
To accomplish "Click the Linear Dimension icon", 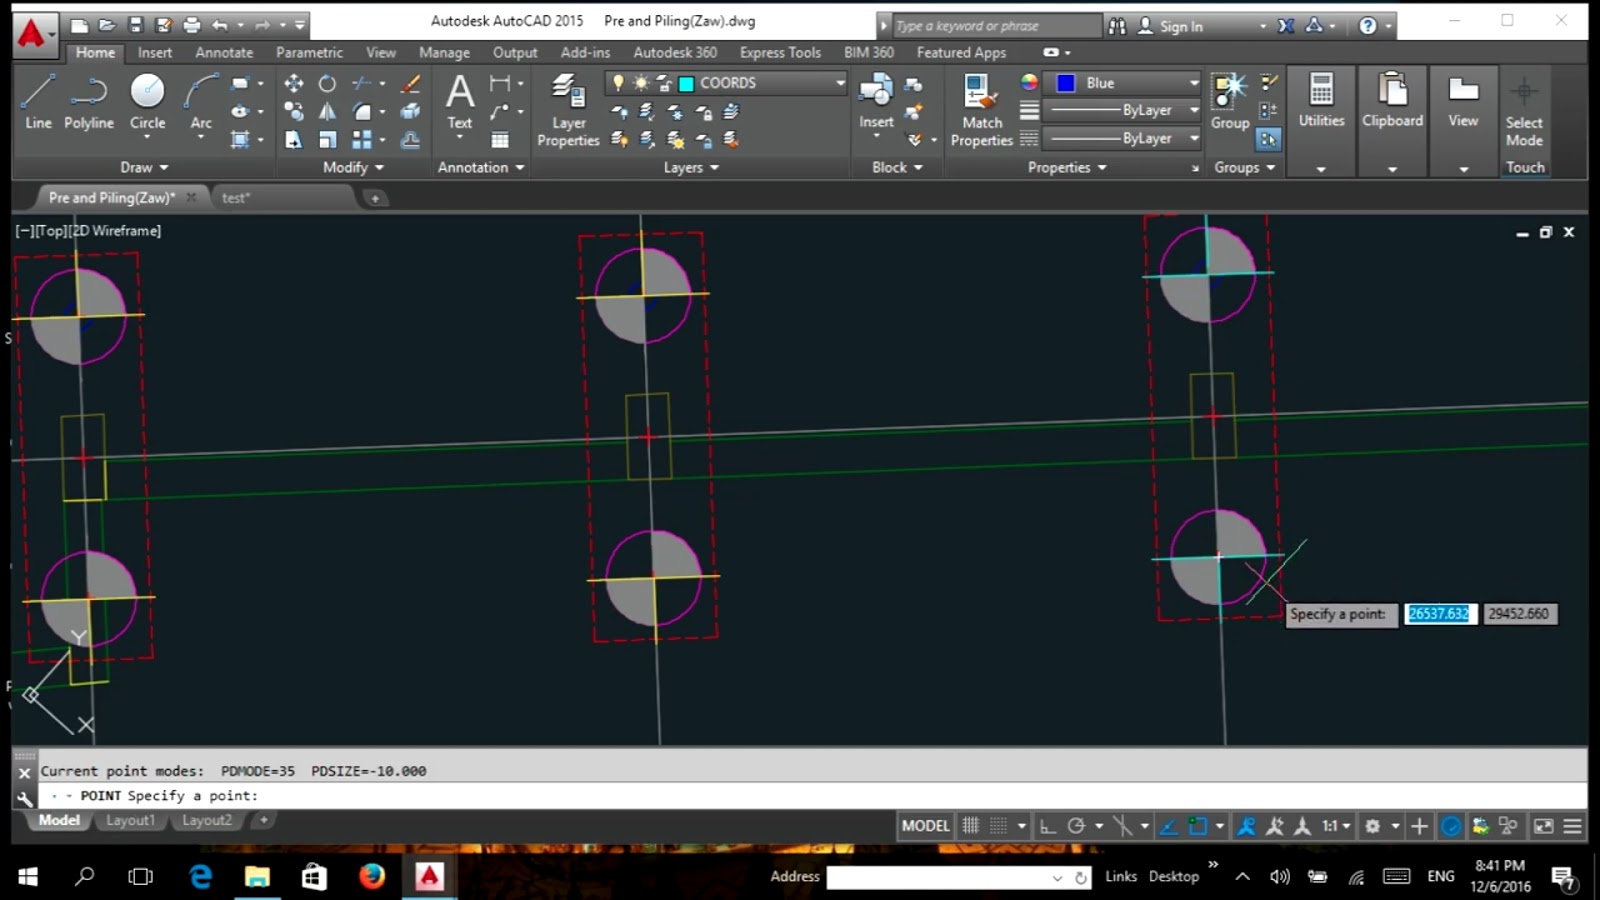I will [x=500, y=84].
